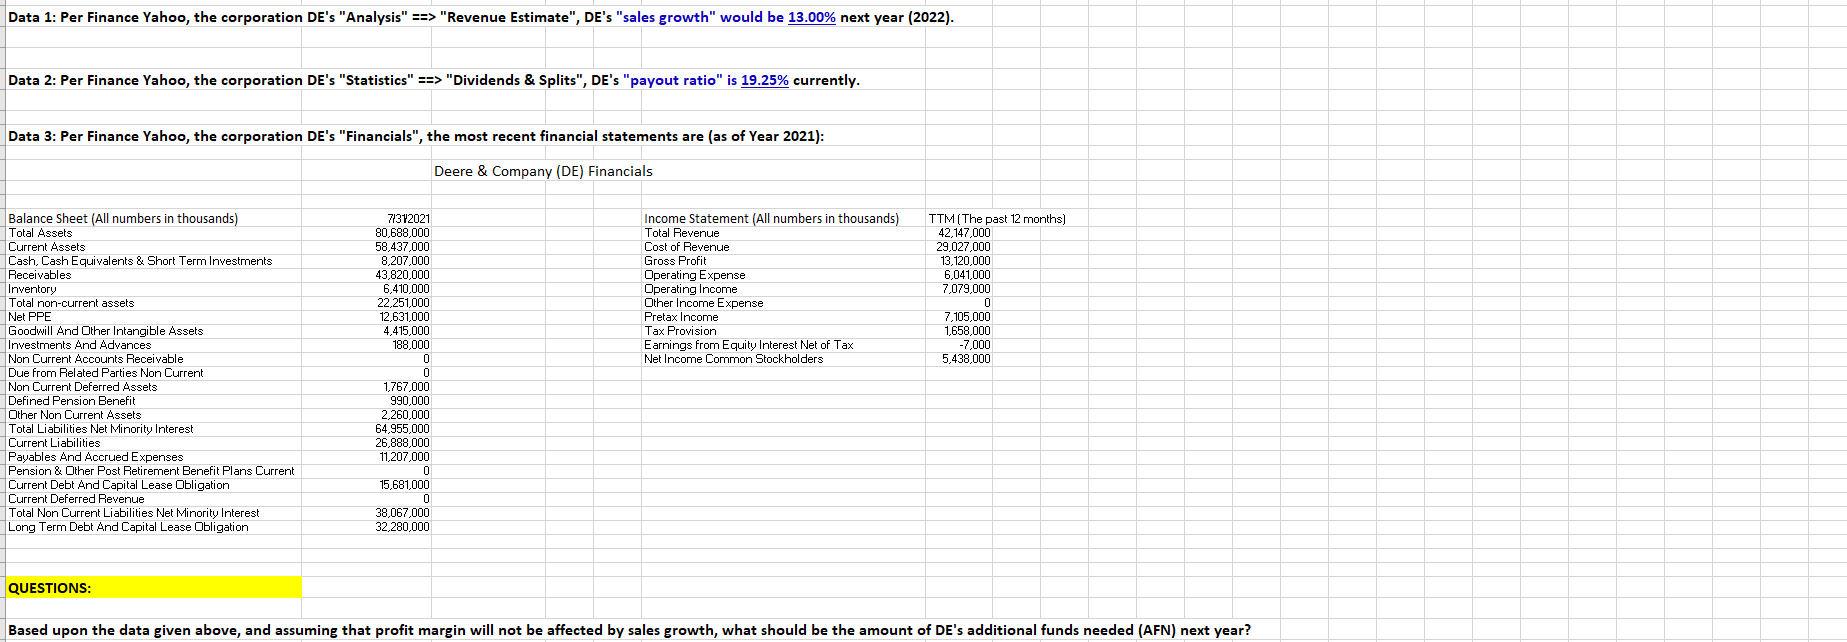Viewport: 1847px width, 642px height.
Task: Select the value 29,027,000
Action: pyautogui.click(x=964, y=246)
